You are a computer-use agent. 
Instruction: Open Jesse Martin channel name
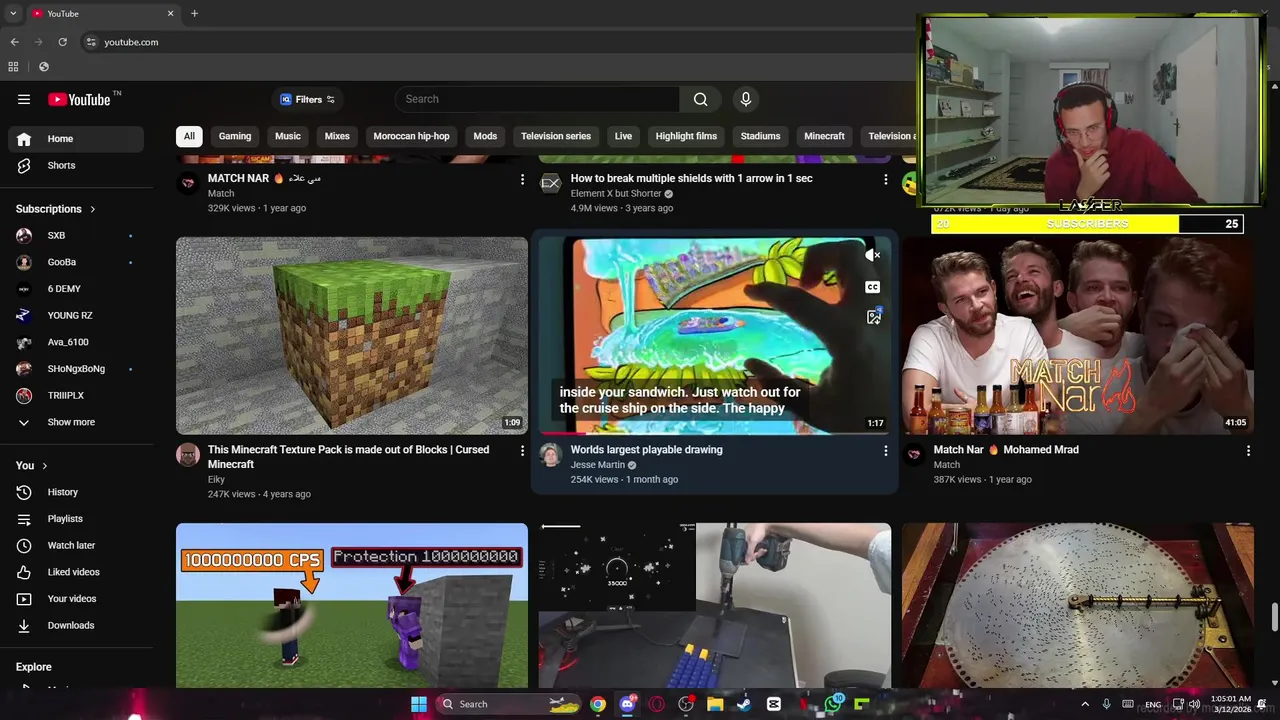[x=597, y=465]
